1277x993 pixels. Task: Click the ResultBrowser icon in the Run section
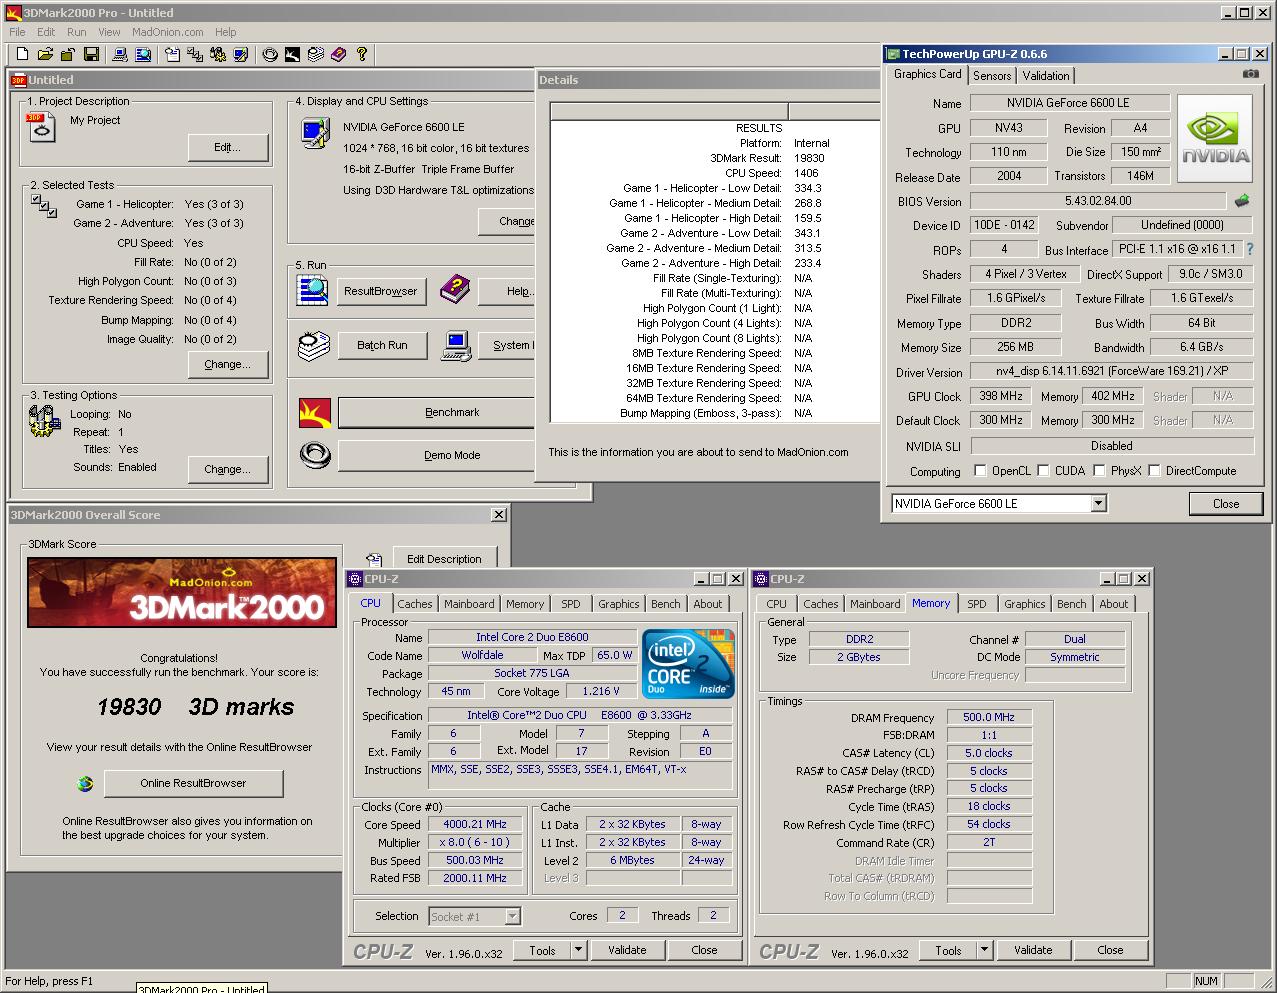[x=312, y=290]
